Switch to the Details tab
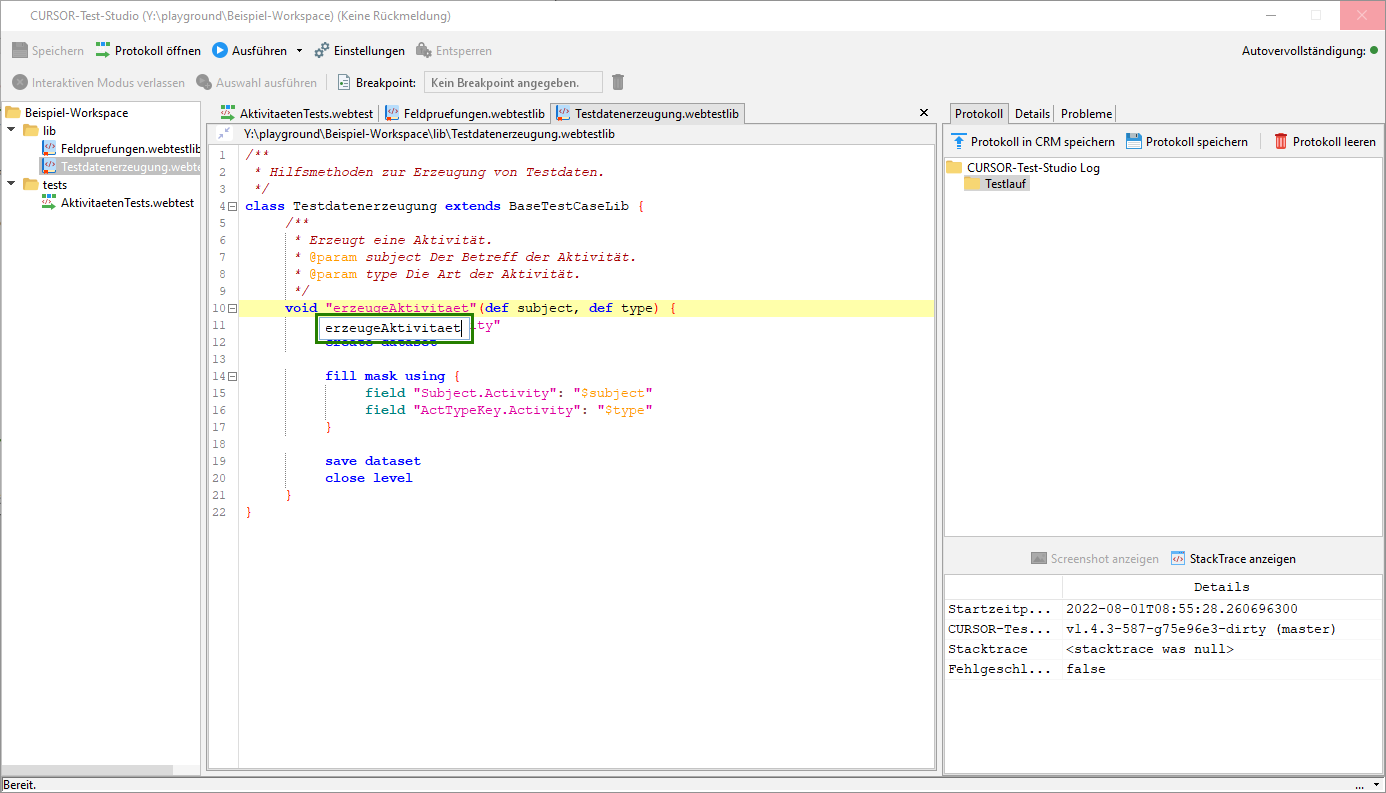 pyautogui.click(x=1032, y=114)
